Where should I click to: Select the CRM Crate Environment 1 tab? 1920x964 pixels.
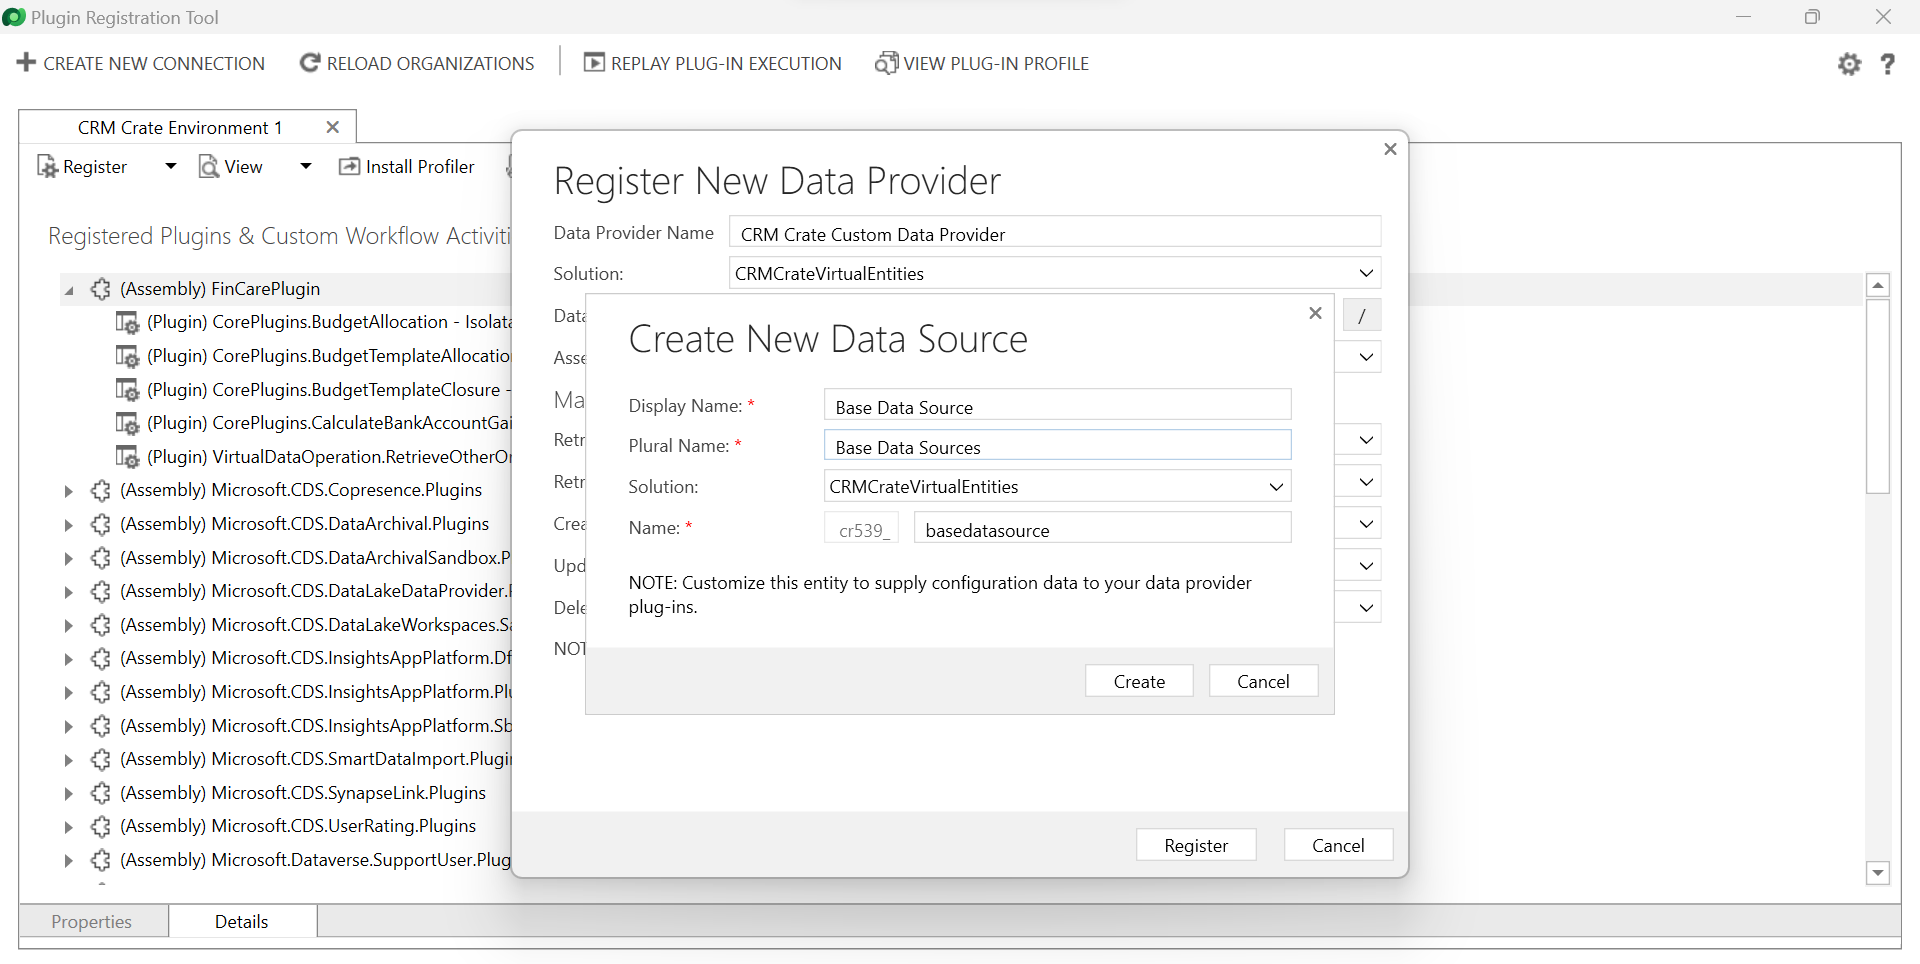point(180,127)
